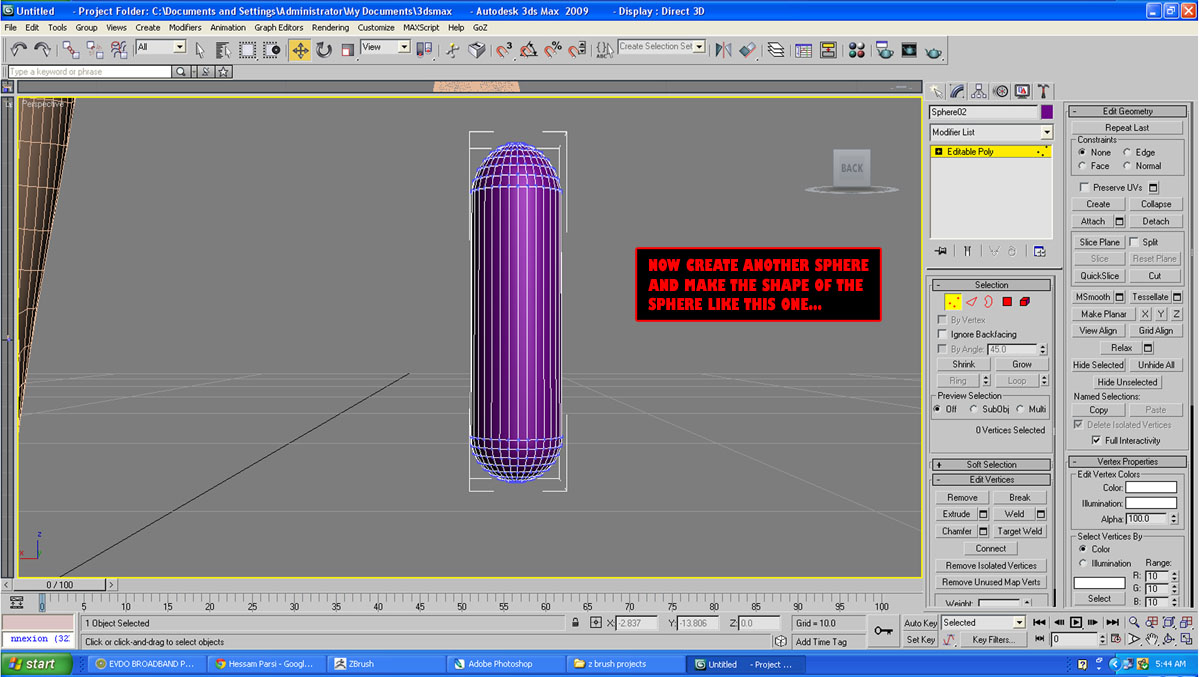Select the Rotate tool in toolbar
The image size is (1200, 677).
click(324, 49)
